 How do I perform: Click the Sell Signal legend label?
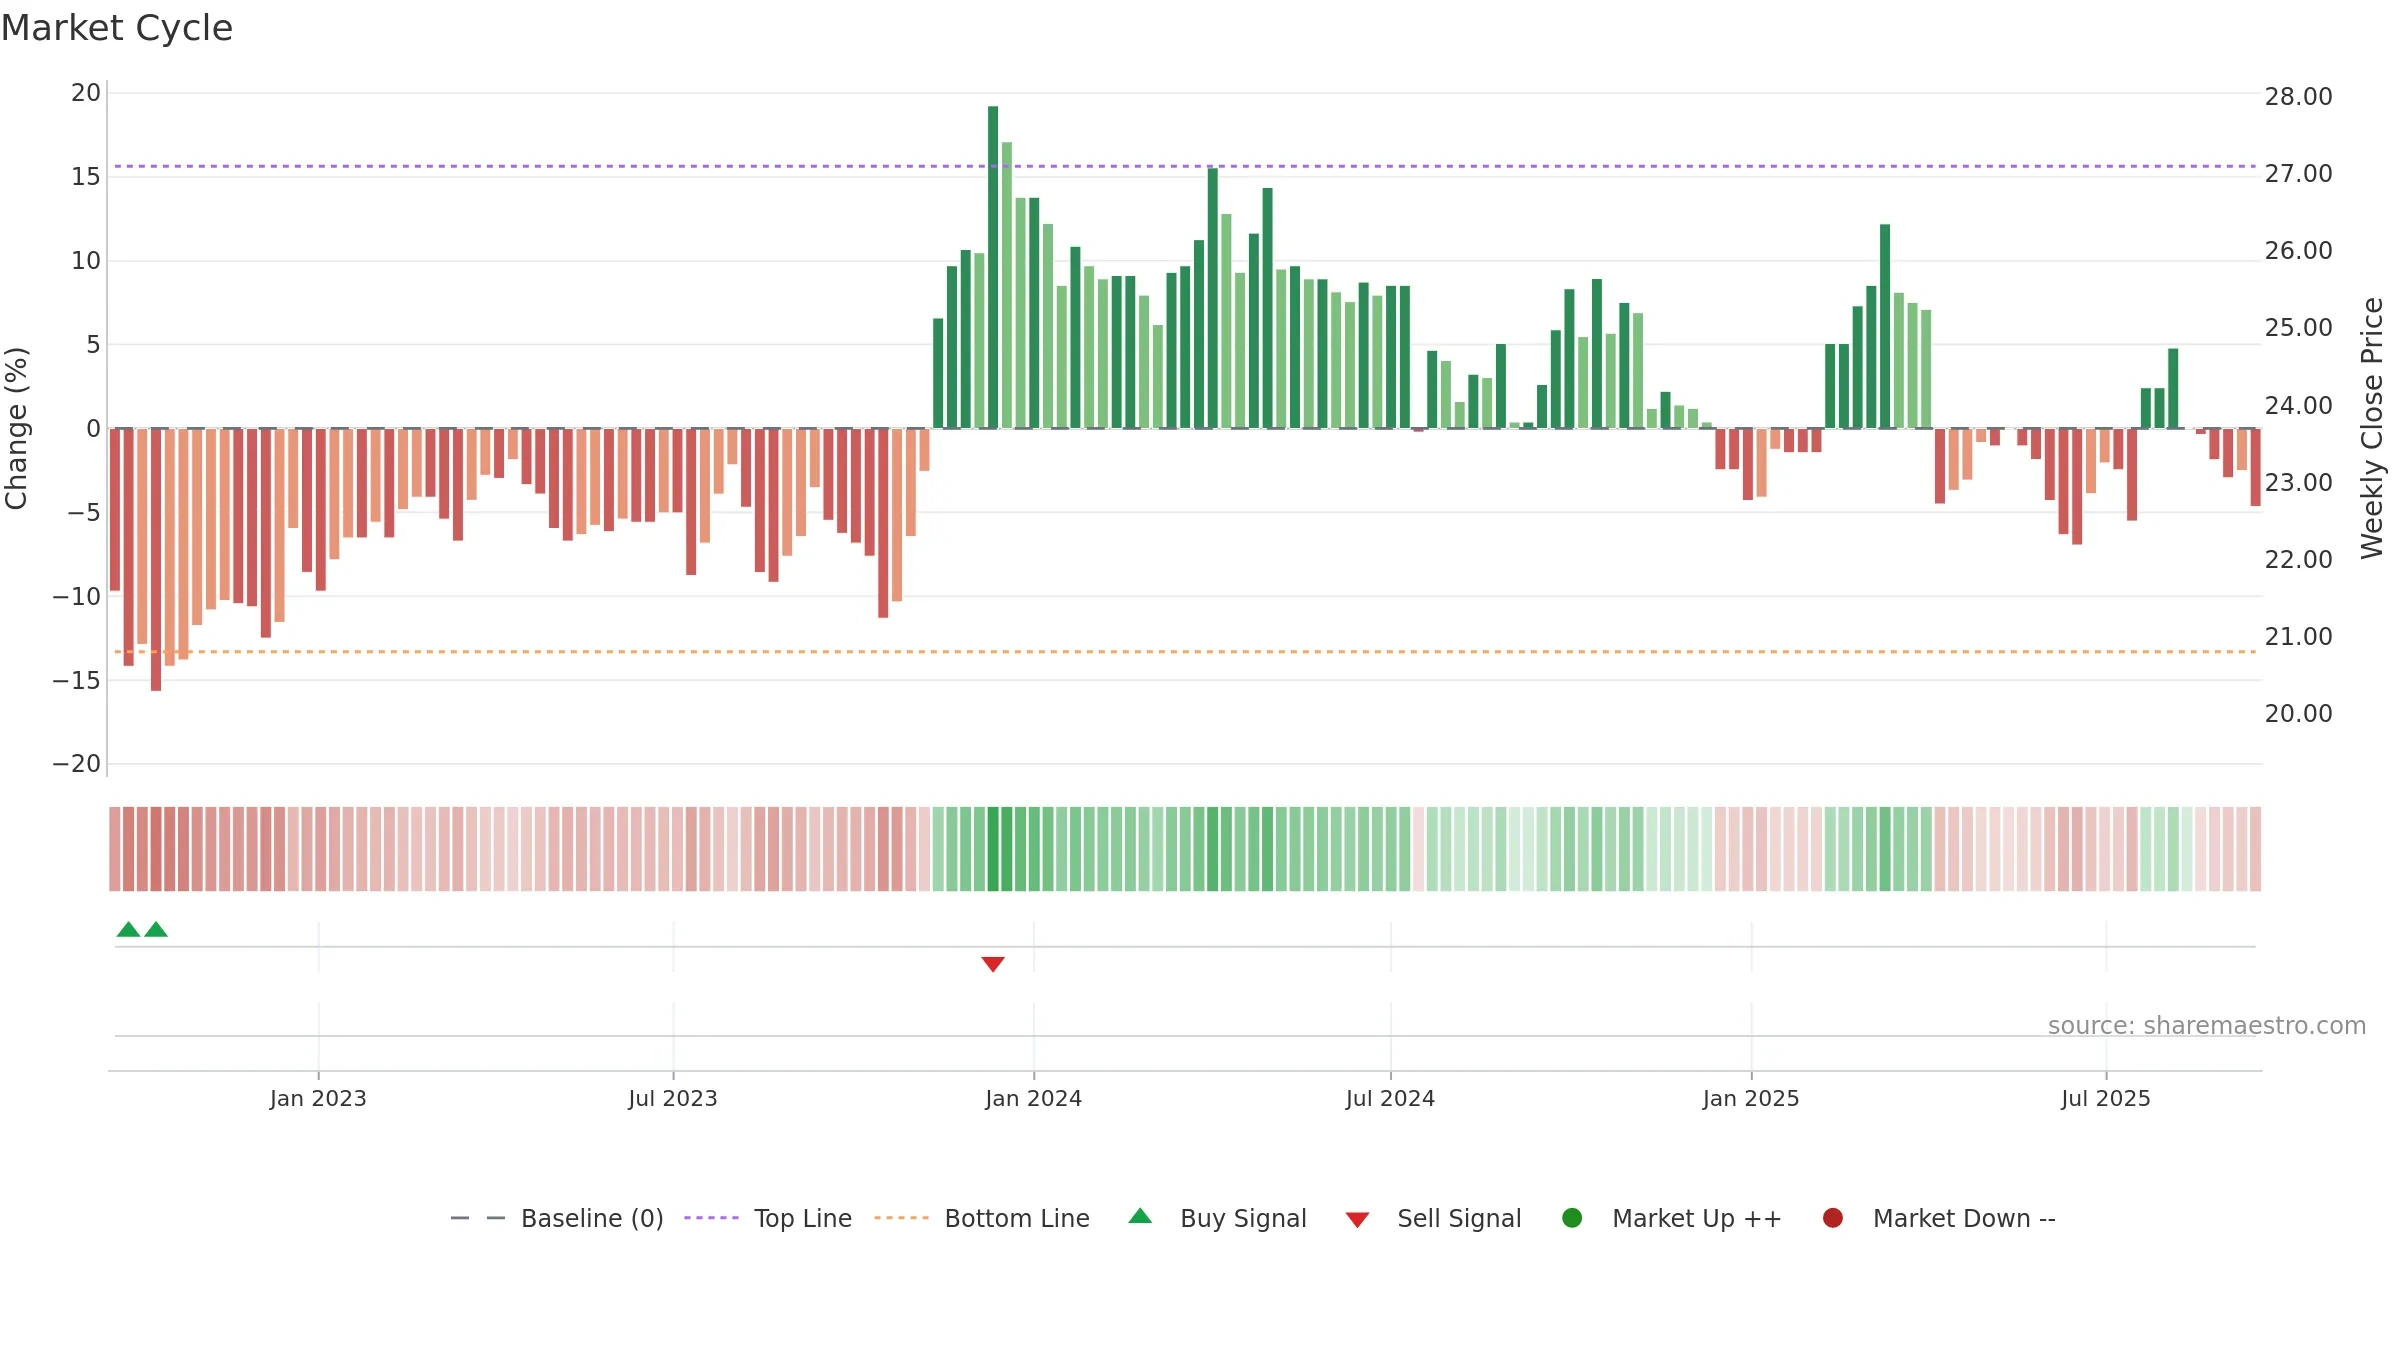coord(1459,1219)
